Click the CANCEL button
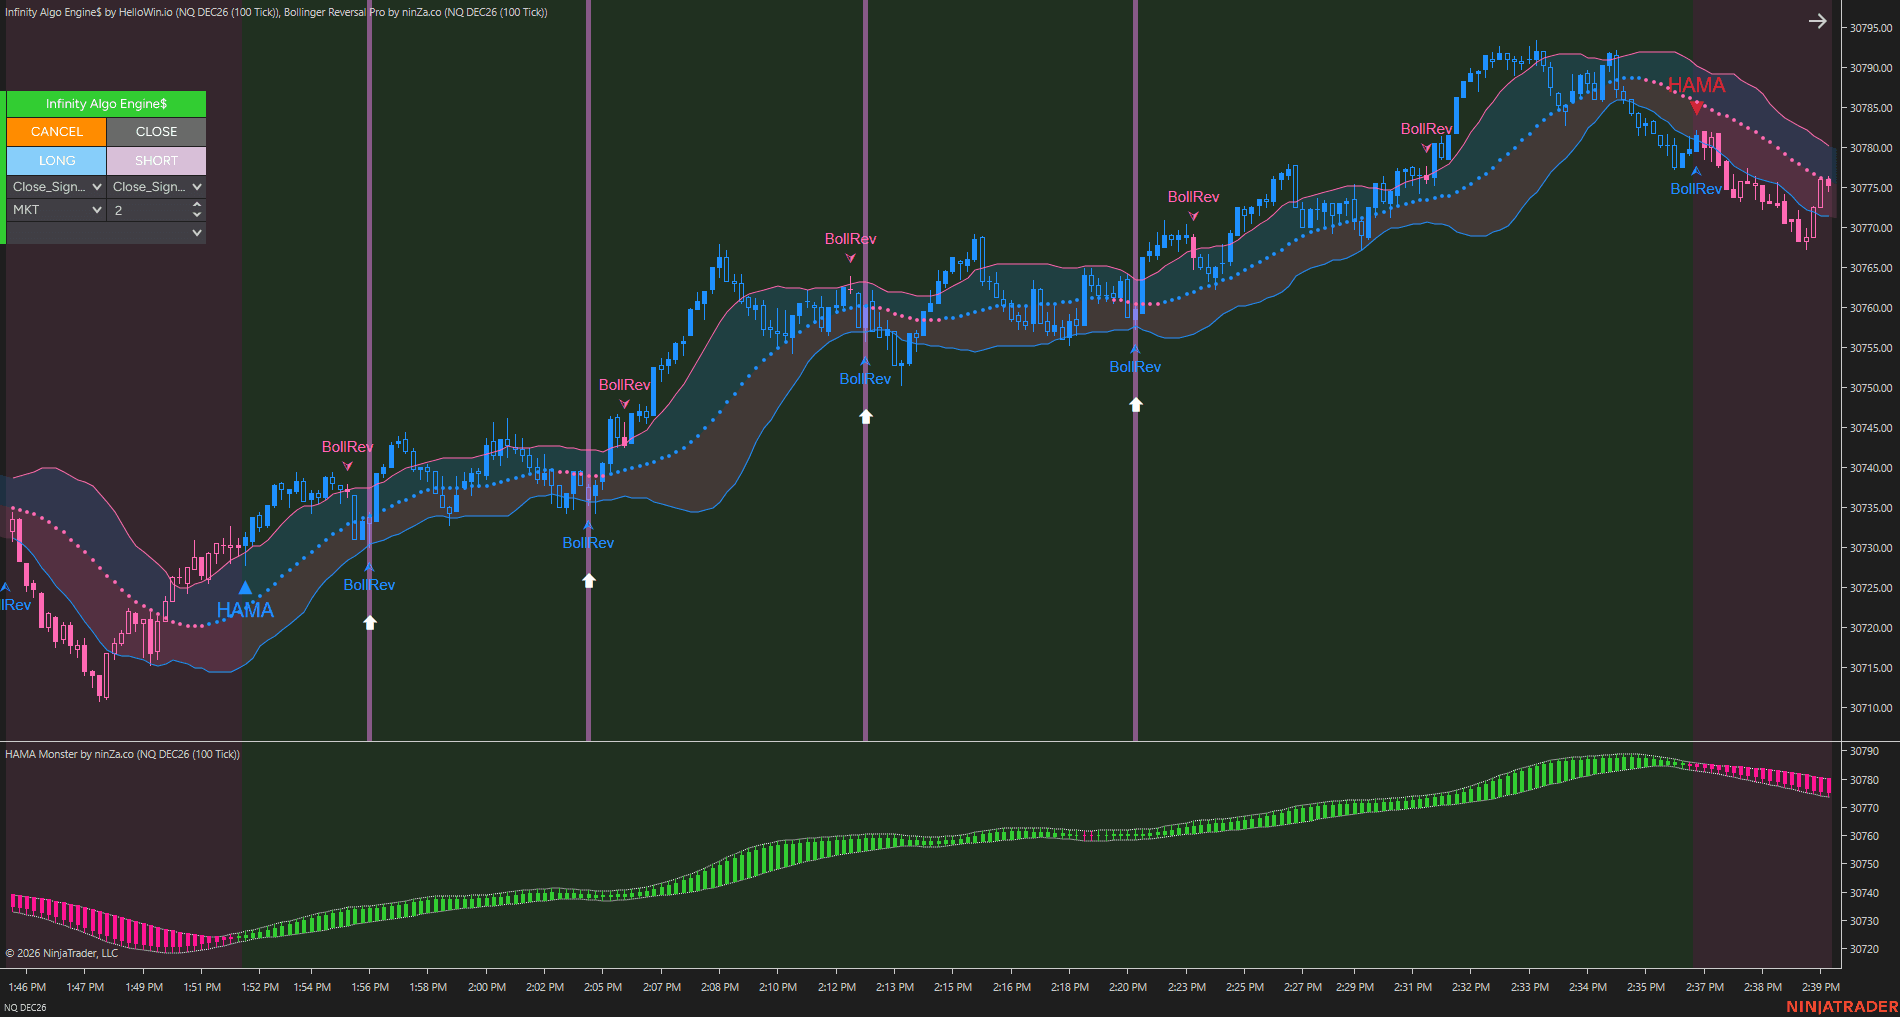The image size is (1900, 1017). pos(56,132)
